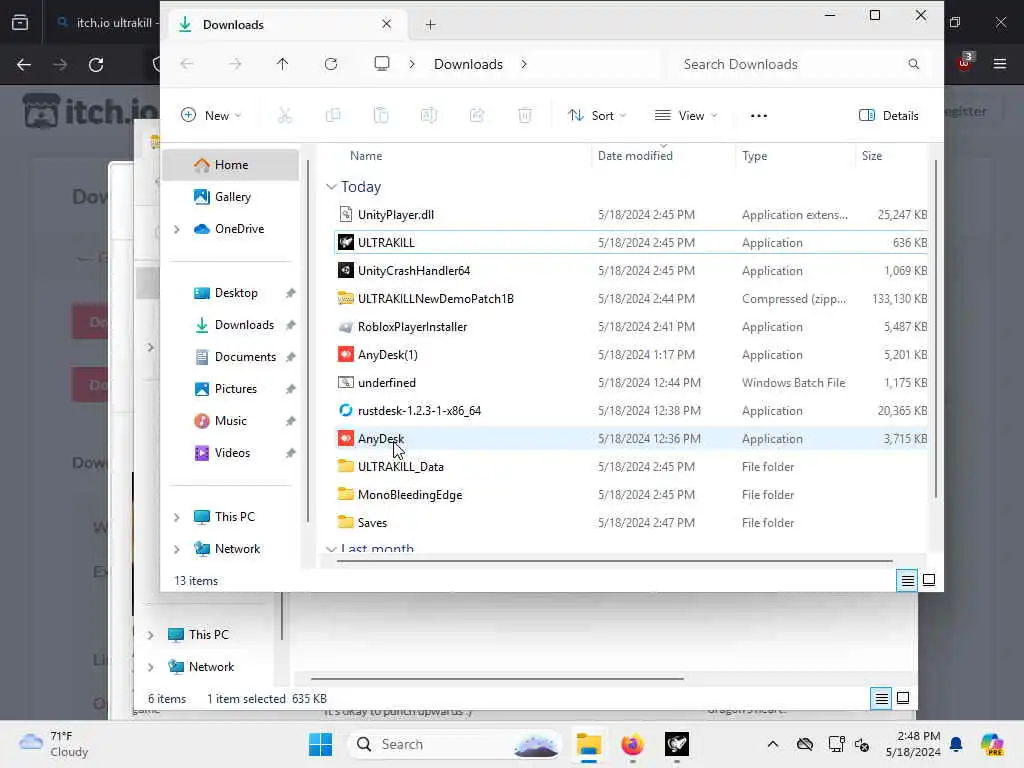The width and height of the screenshot is (1024, 768).
Task: Unpin Documents from Quick access
Action: point(291,357)
